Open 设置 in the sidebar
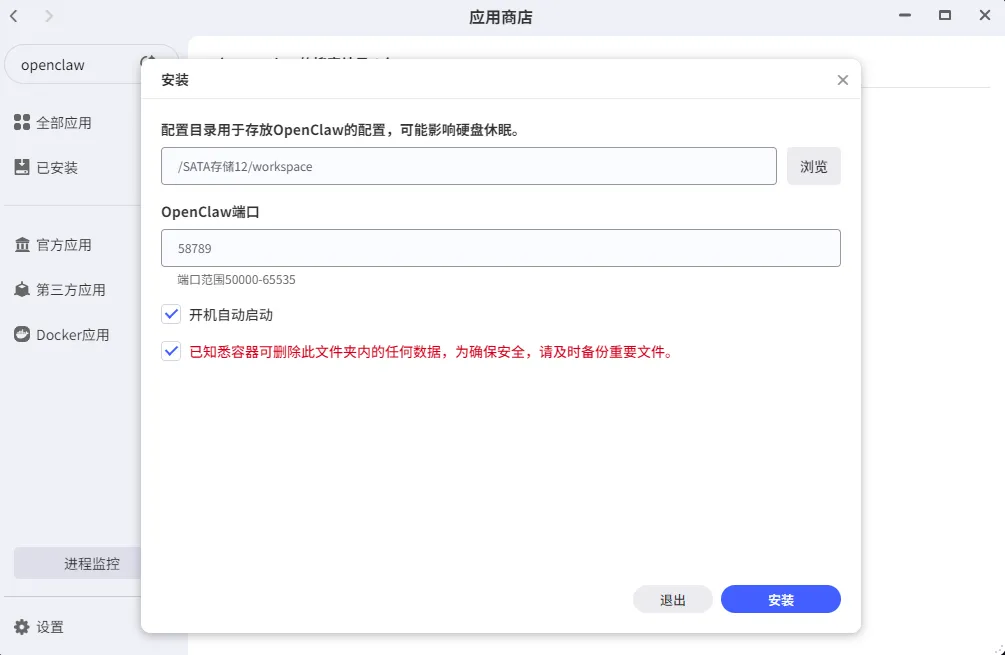This screenshot has height=655, width=1005. pyautogui.click(x=38, y=627)
